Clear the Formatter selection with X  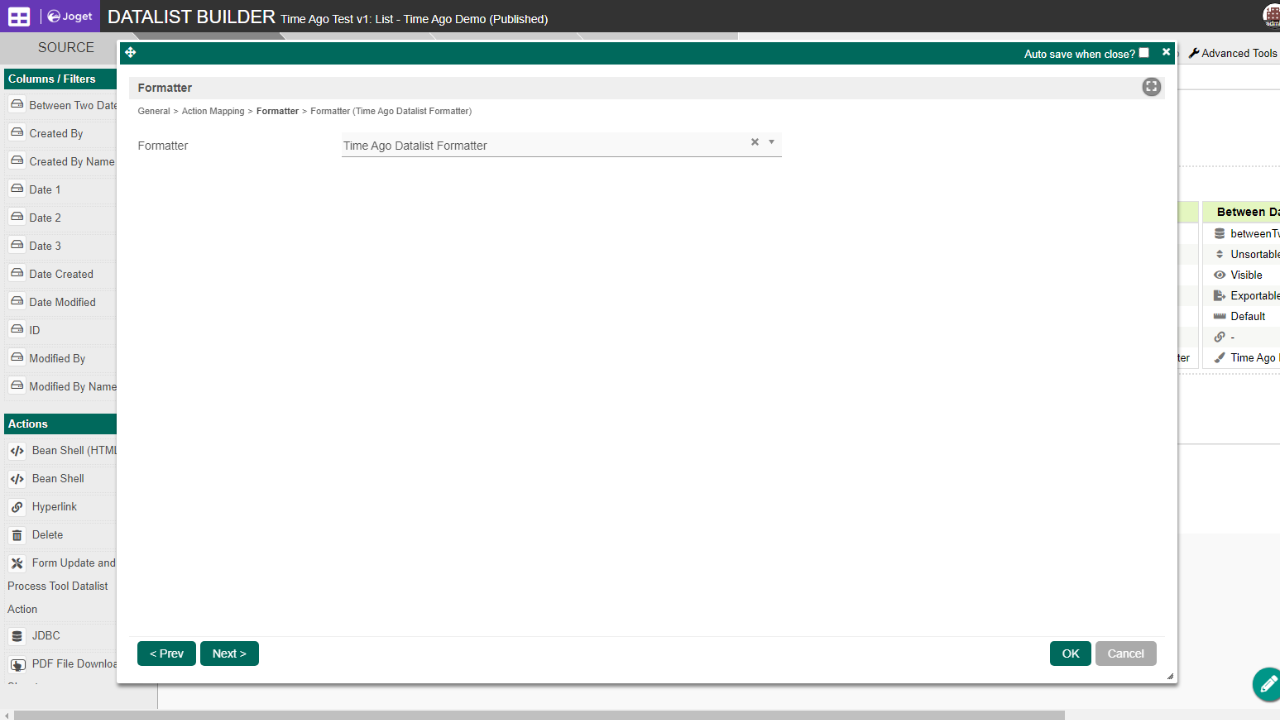[x=755, y=142]
